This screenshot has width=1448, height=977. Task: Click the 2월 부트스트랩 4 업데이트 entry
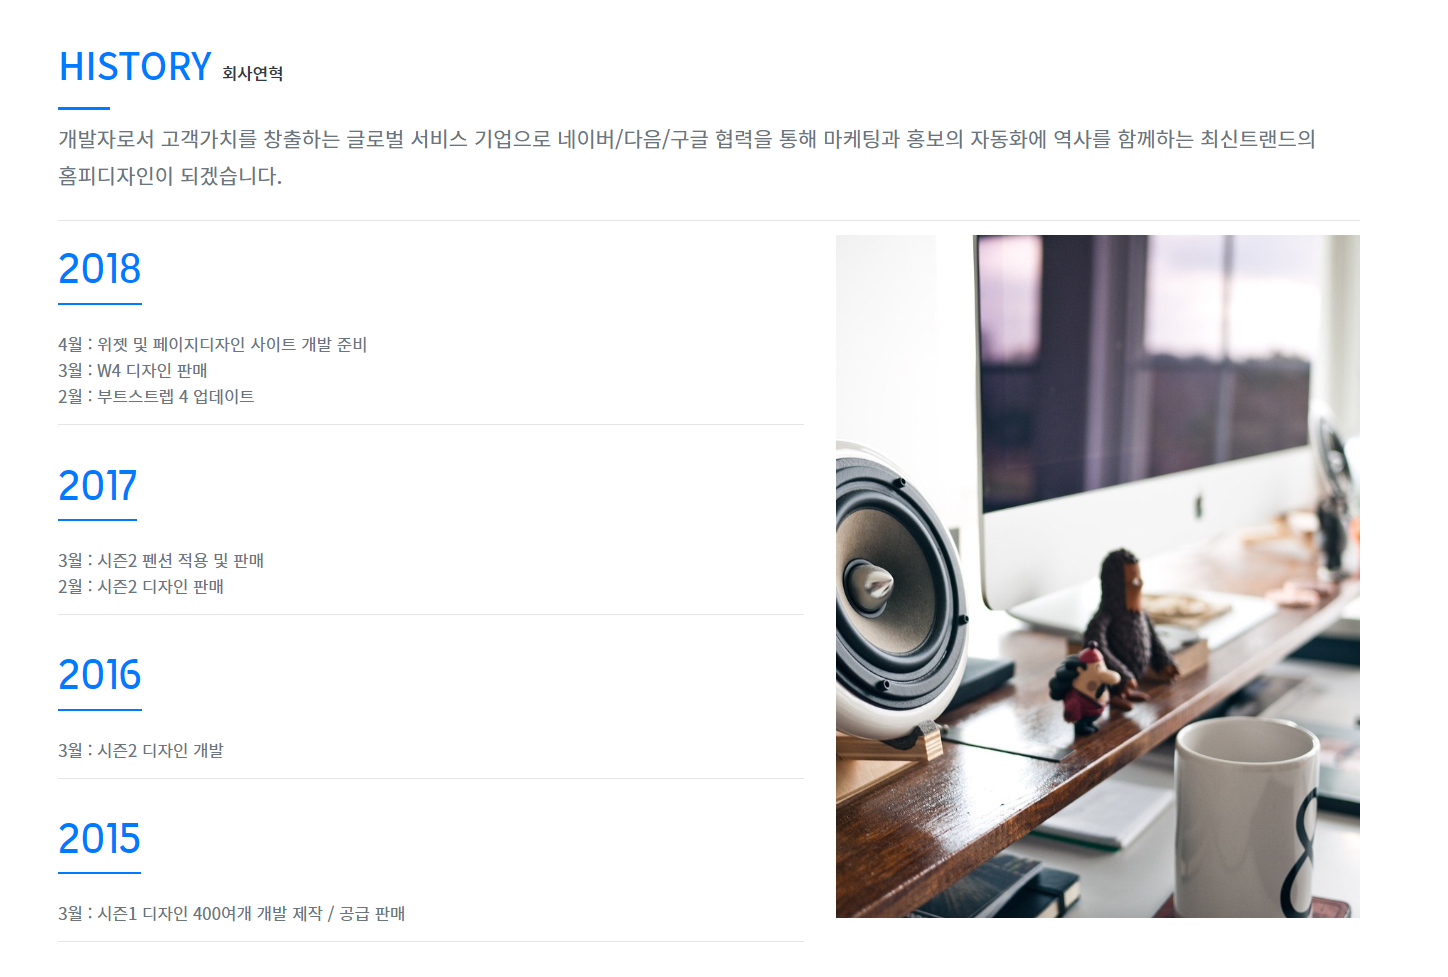[x=156, y=396]
